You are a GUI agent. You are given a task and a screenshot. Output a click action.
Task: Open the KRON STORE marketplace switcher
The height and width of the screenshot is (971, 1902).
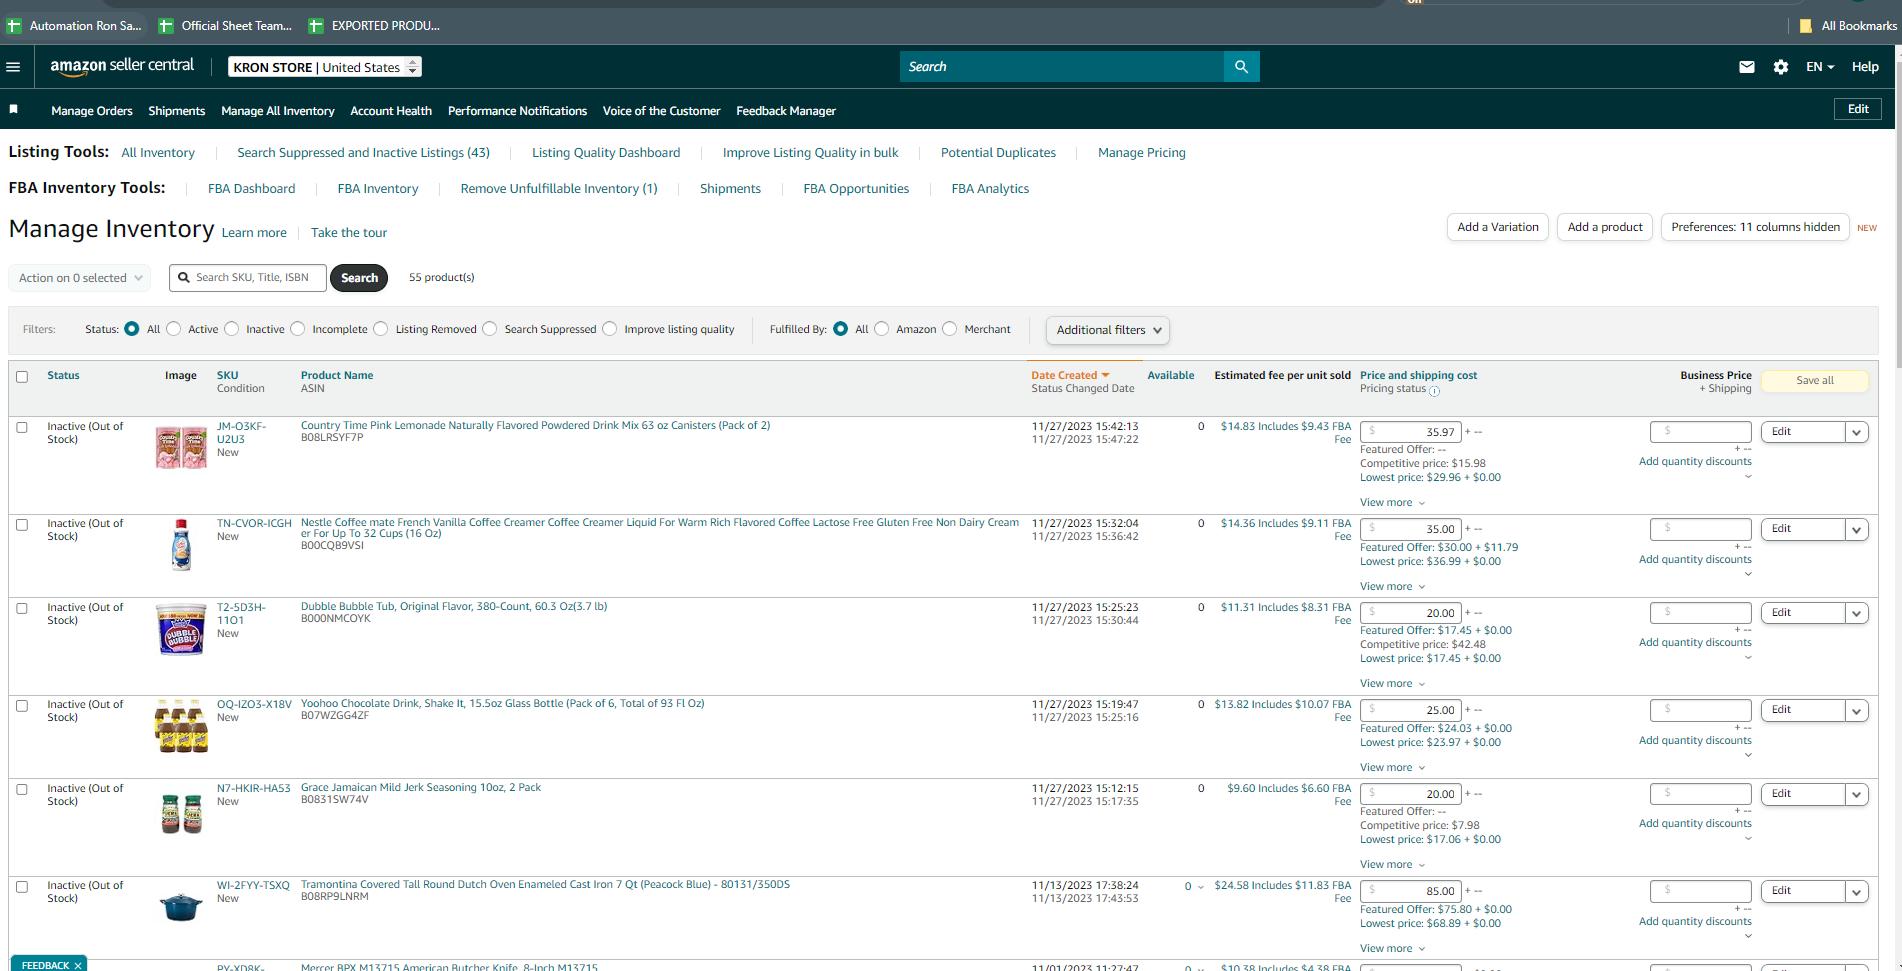325,67
